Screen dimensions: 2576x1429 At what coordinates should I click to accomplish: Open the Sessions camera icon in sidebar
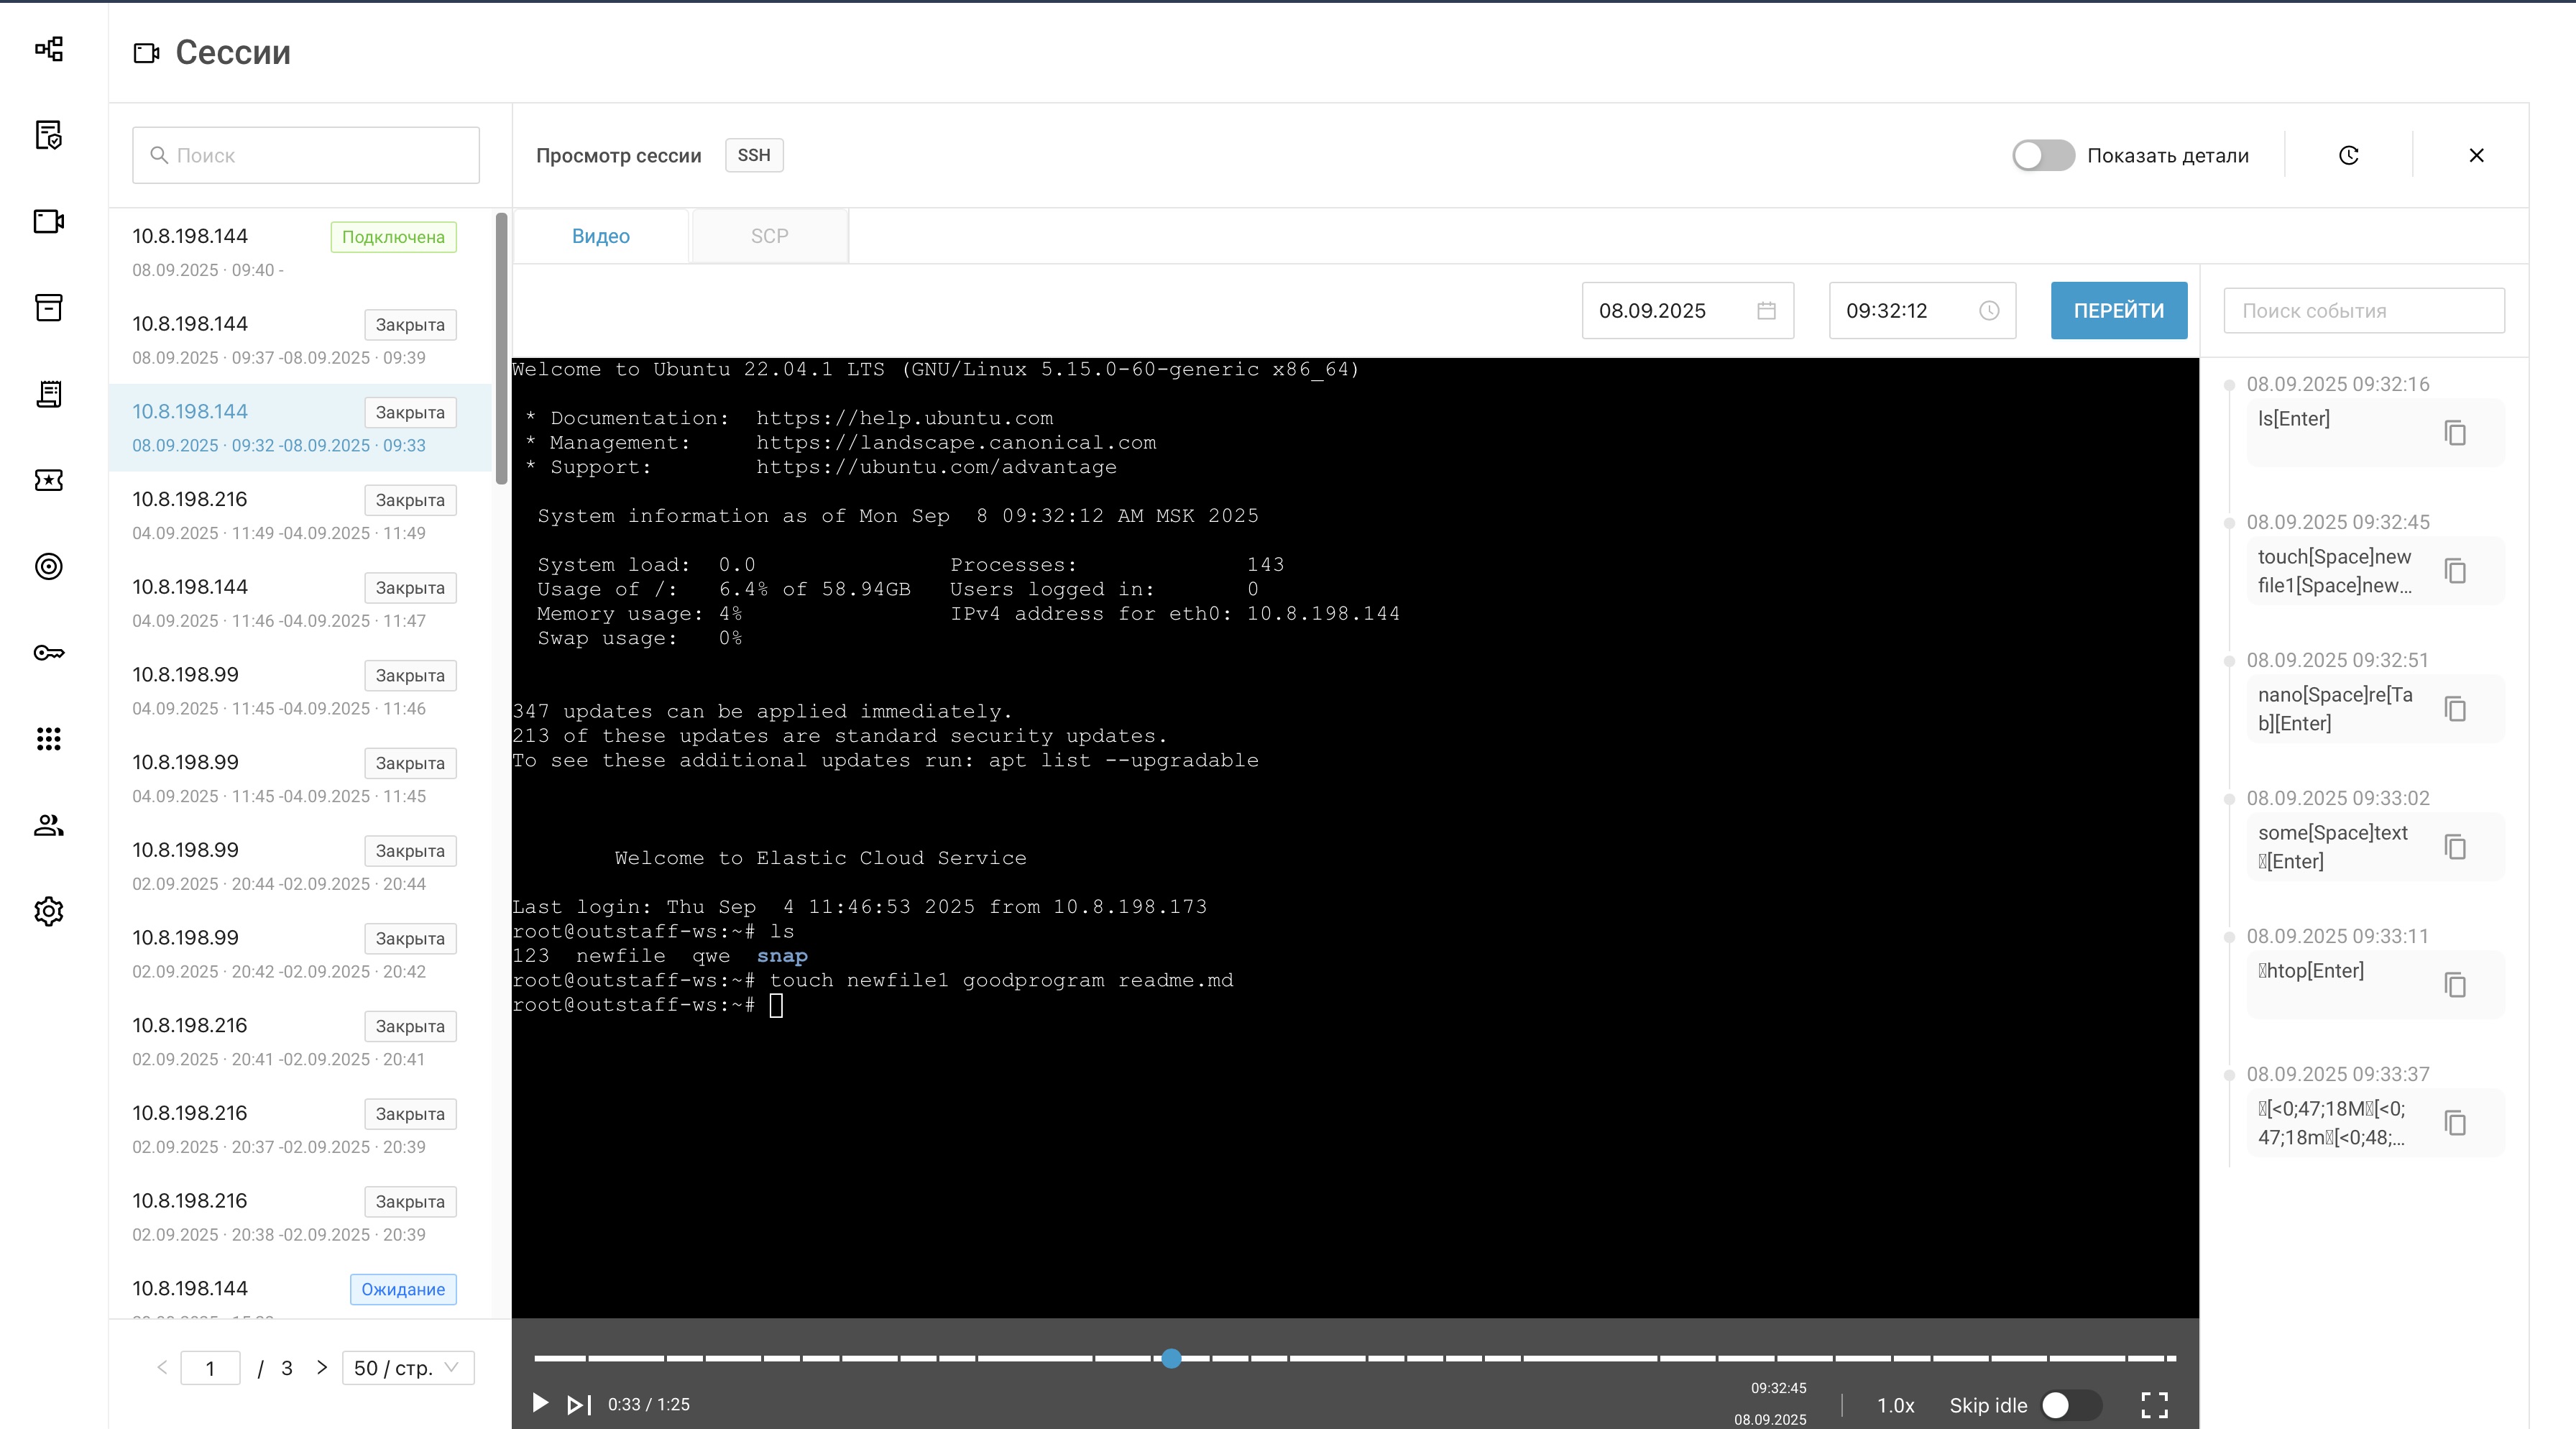(48, 221)
